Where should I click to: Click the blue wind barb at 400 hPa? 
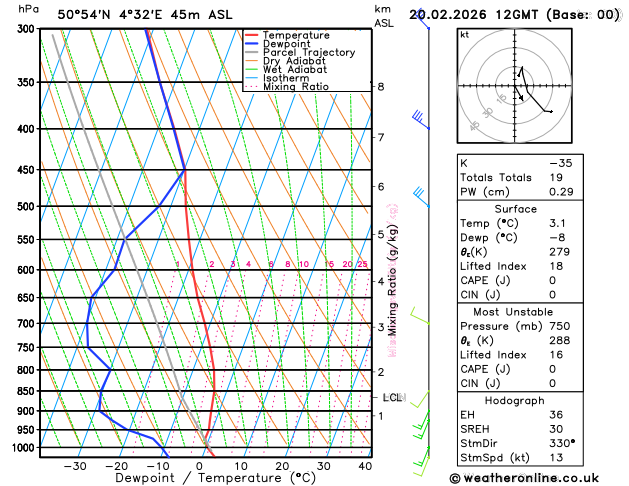click(x=420, y=119)
